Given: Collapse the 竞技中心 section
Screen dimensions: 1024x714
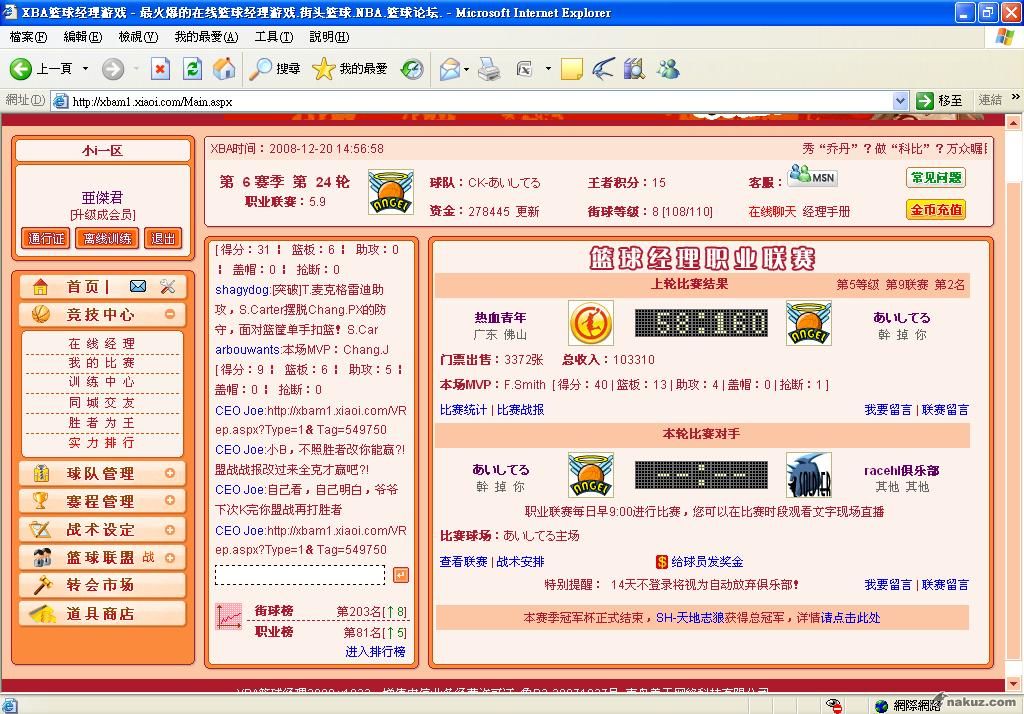Looking at the screenshot, I should pyautogui.click(x=170, y=314).
